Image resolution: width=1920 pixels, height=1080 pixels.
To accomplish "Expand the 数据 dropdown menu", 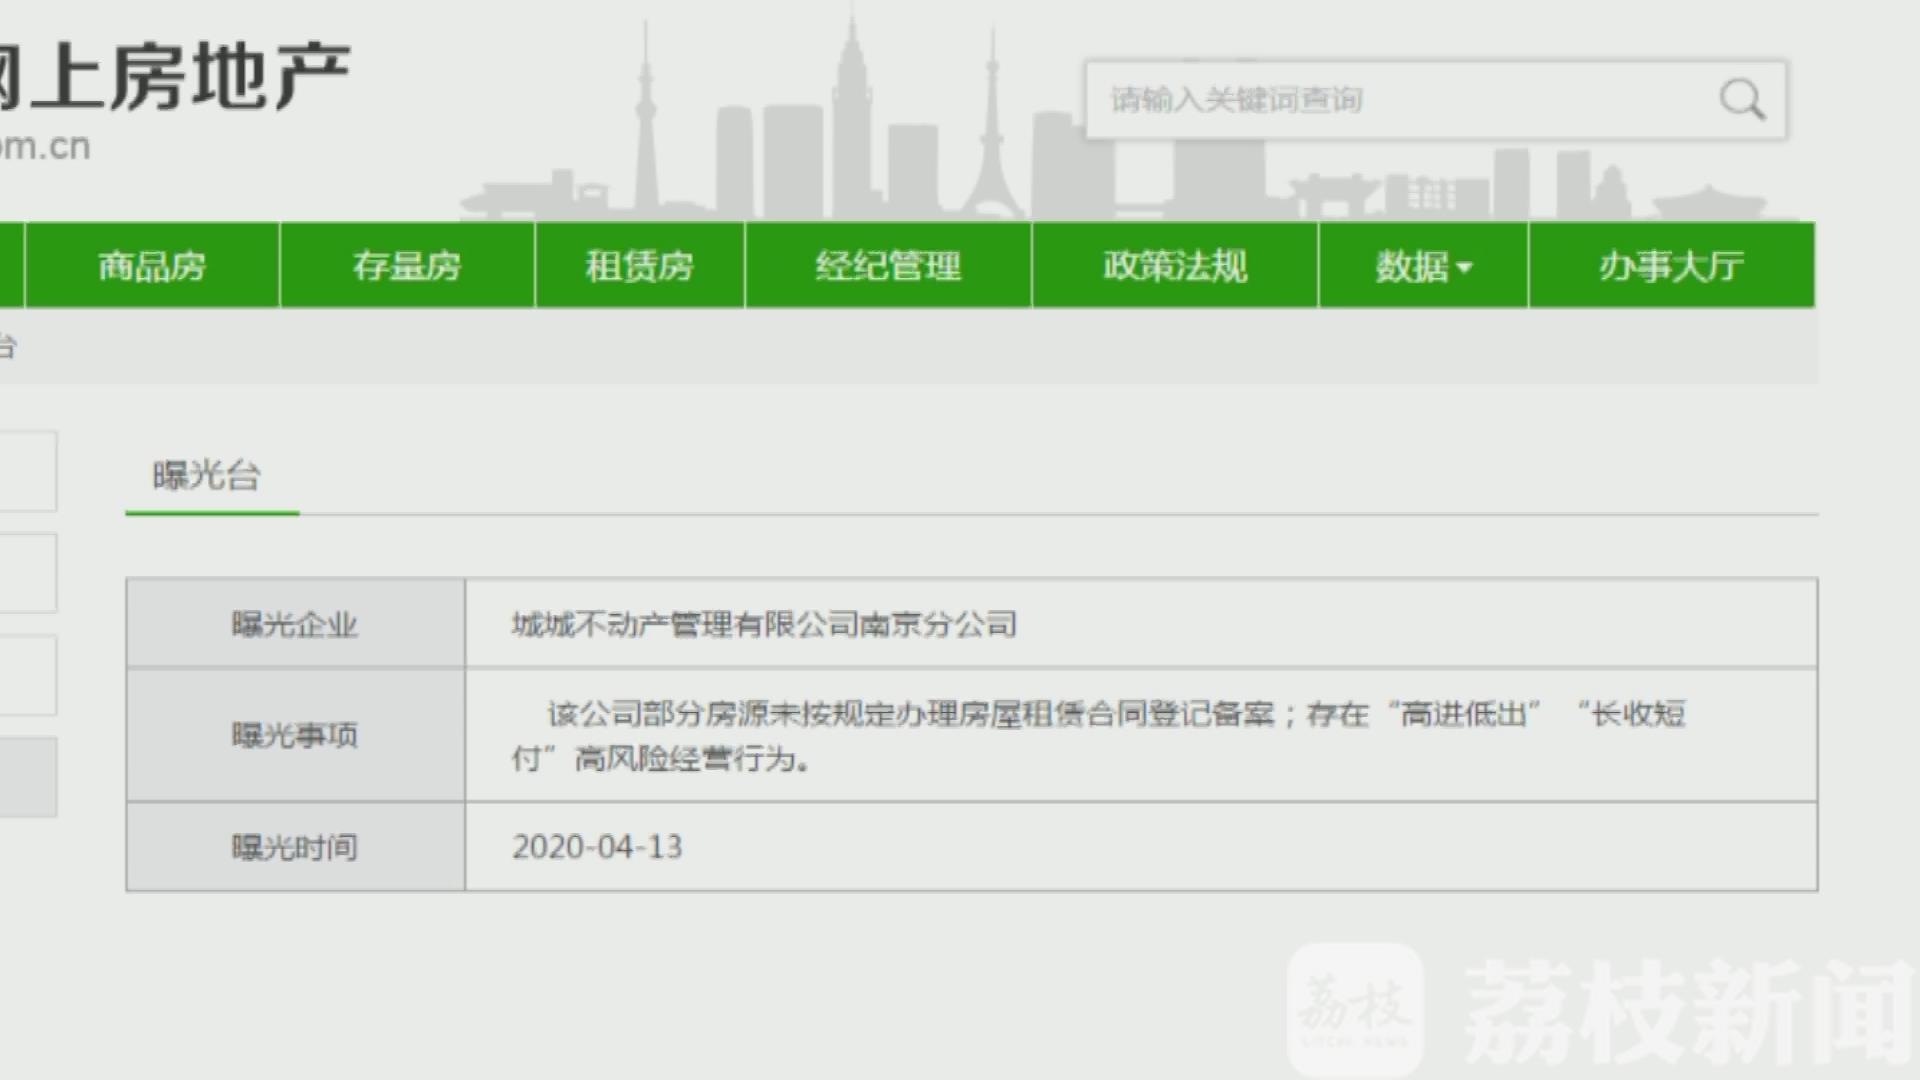I will coord(1423,265).
